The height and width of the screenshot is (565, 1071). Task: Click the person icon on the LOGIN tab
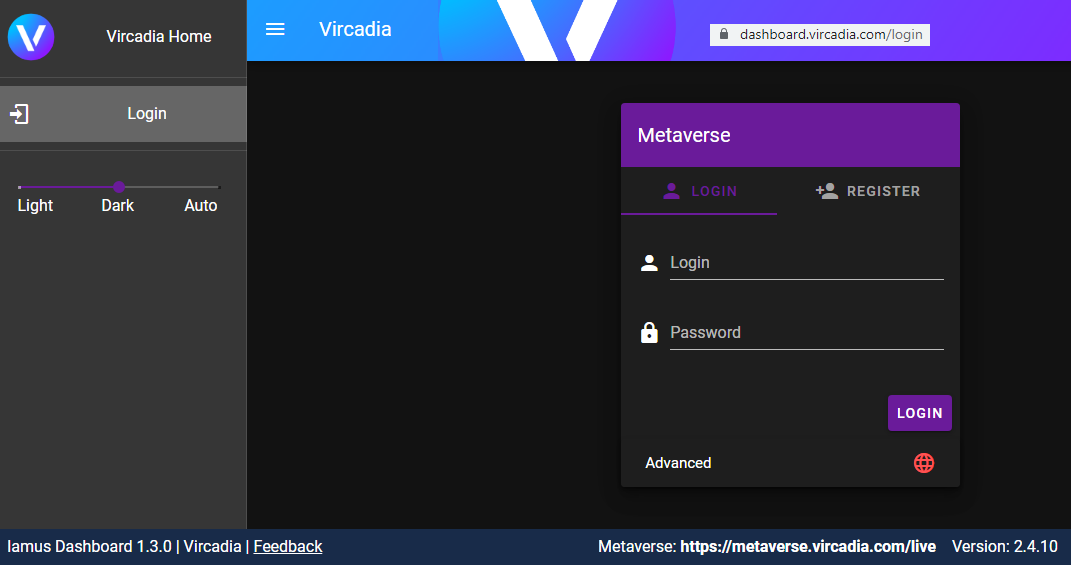coord(671,191)
